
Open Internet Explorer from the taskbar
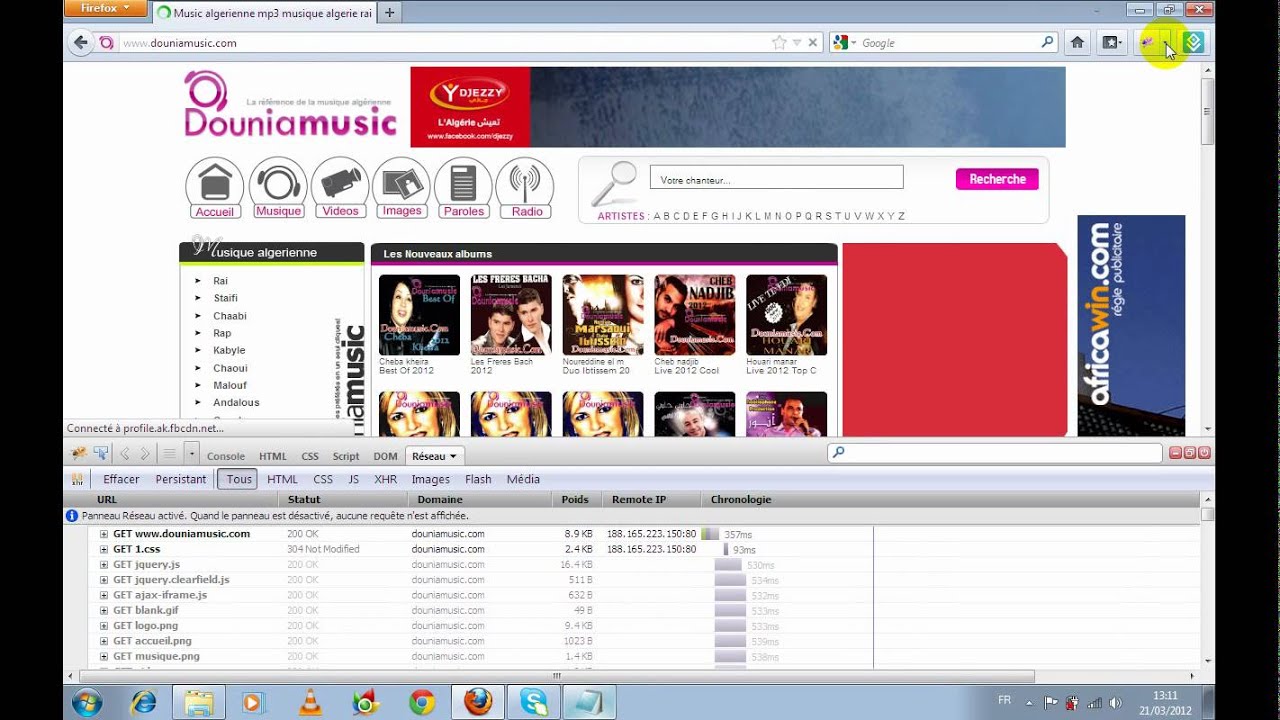144,703
